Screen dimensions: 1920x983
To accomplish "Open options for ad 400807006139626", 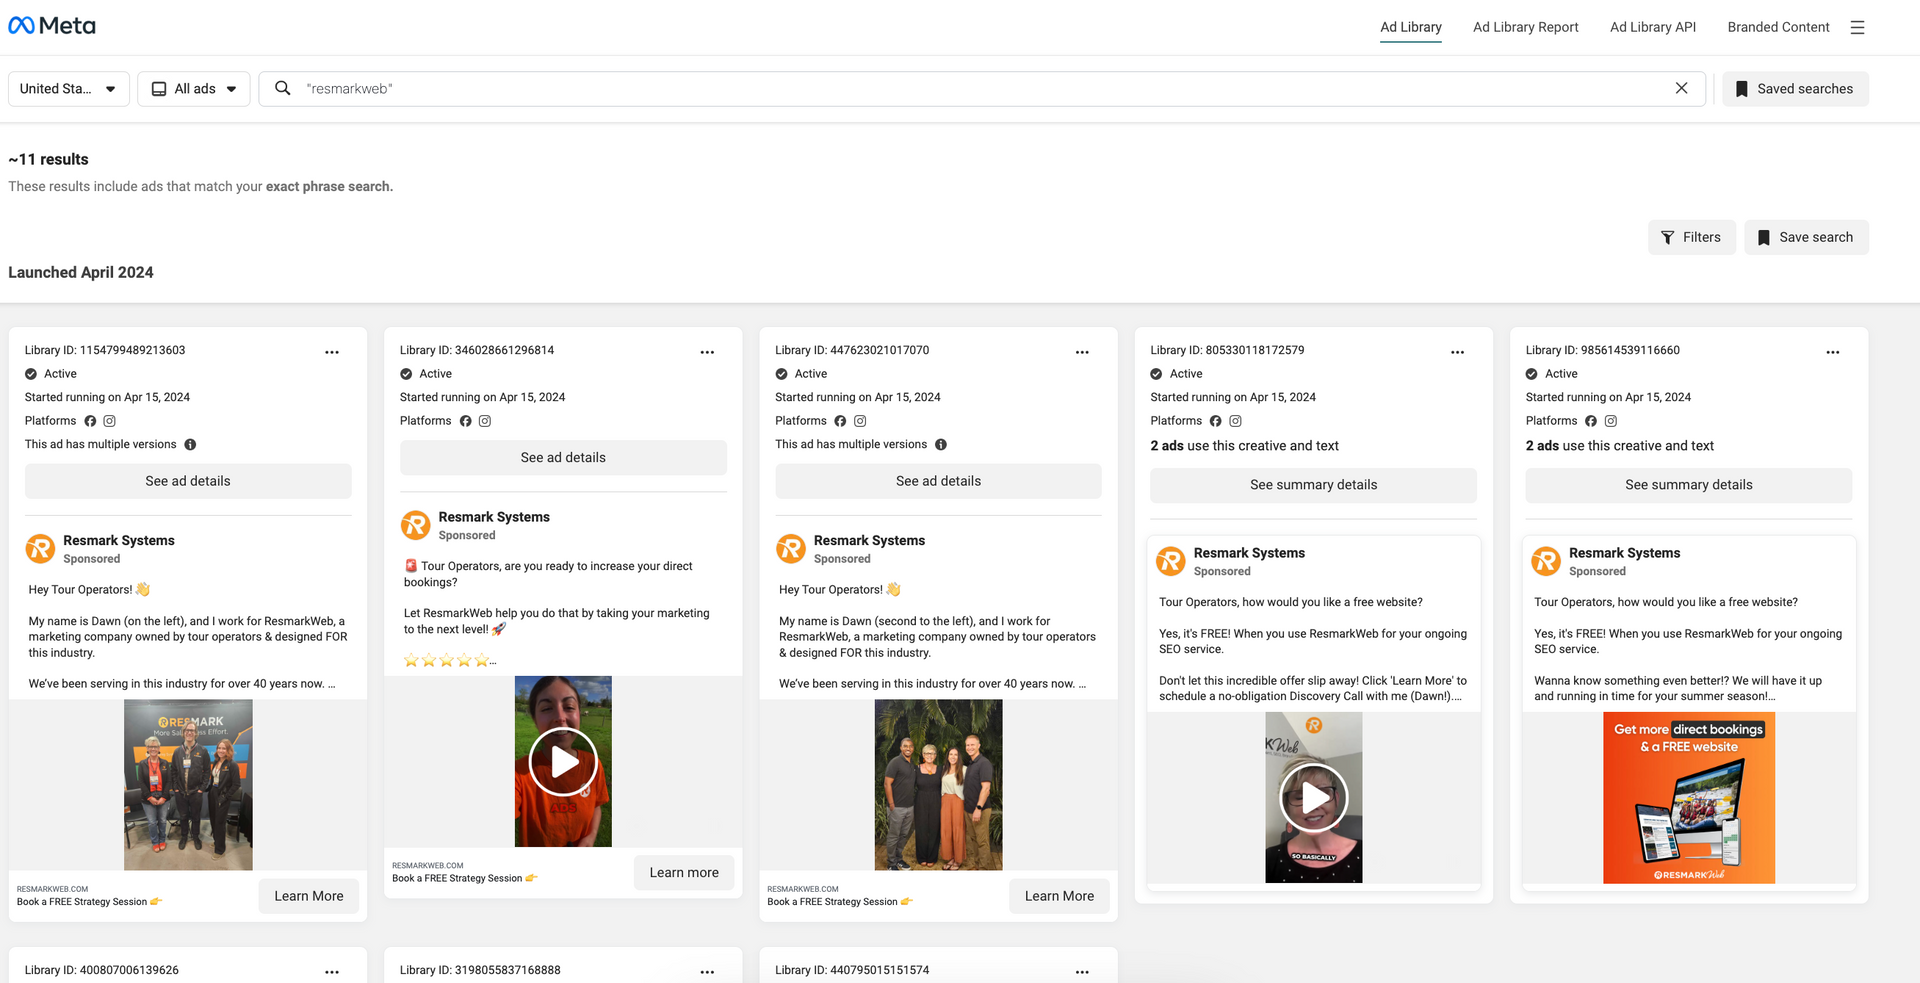I will (x=332, y=972).
